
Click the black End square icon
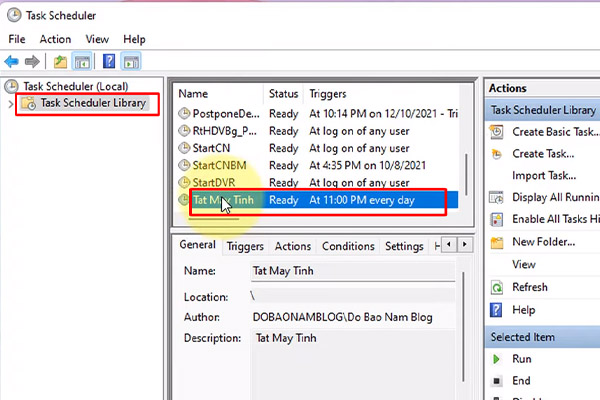click(x=496, y=381)
